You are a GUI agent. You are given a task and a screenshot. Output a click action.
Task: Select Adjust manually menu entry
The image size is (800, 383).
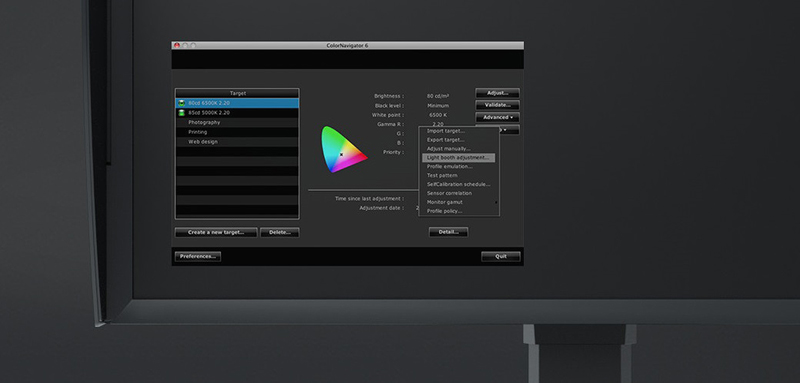[x=448, y=149]
